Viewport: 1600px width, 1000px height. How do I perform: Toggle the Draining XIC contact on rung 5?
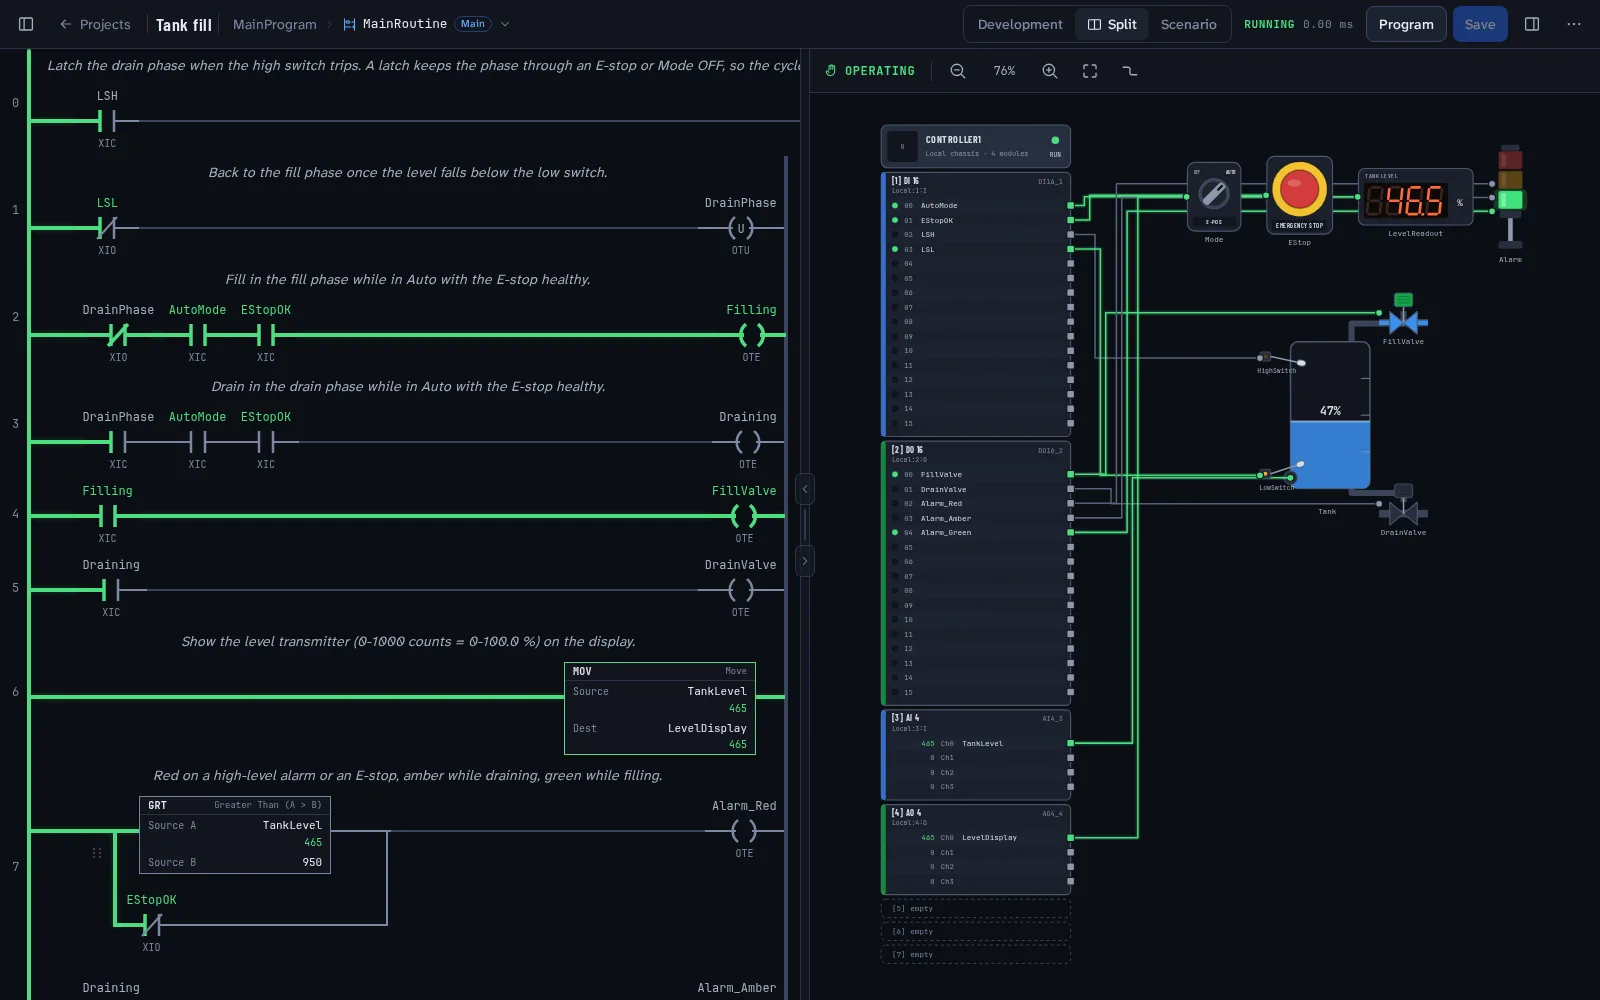tap(111, 590)
